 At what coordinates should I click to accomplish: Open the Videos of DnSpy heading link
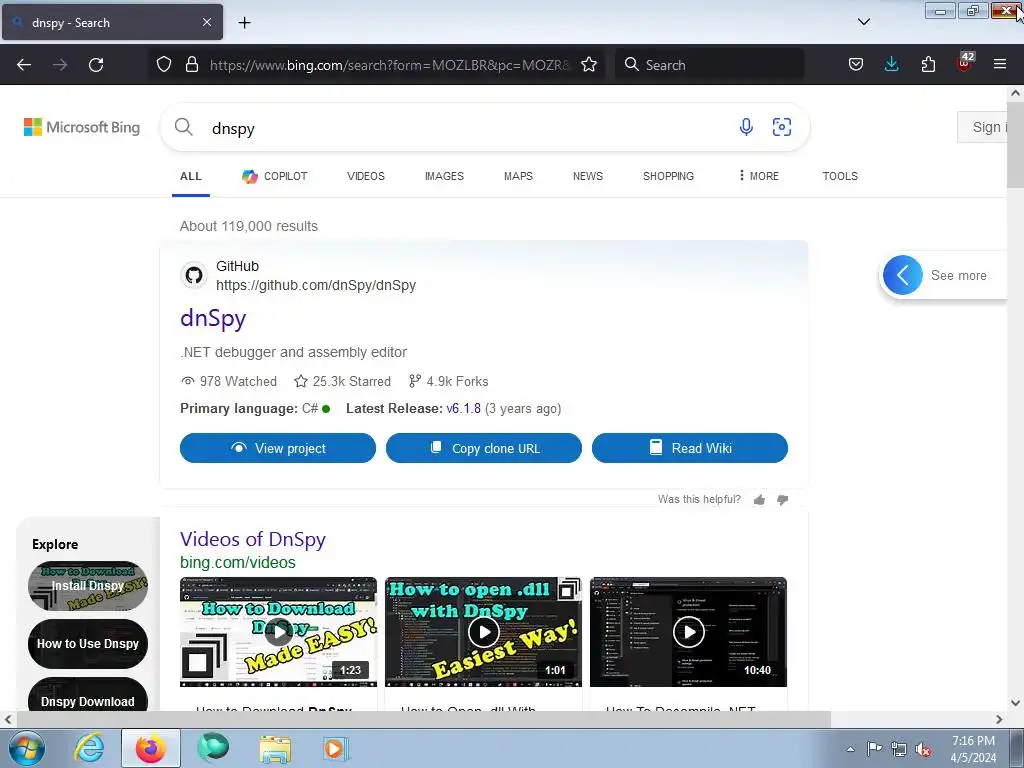click(x=253, y=539)
